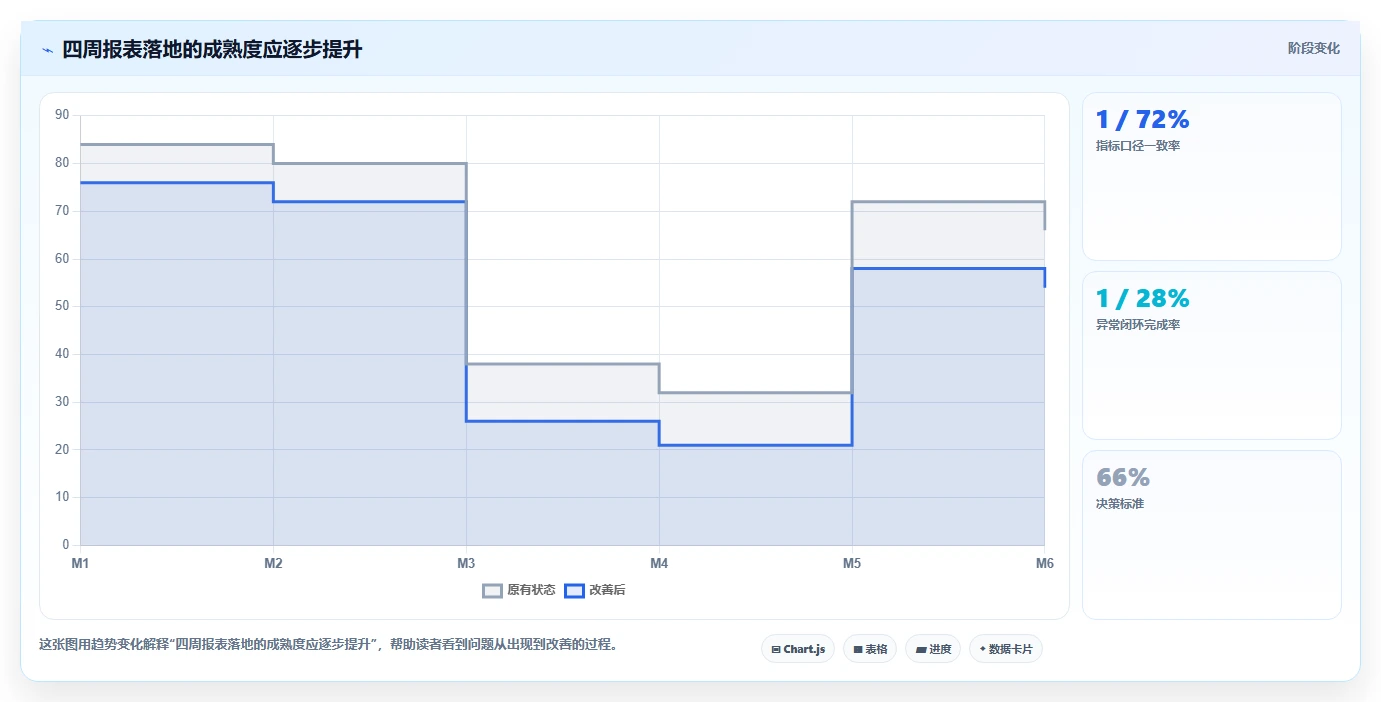The height and width of the screenshot is (702, 1381).
Task: Open the 决策标准 stat card
Action: point(1211,535)
